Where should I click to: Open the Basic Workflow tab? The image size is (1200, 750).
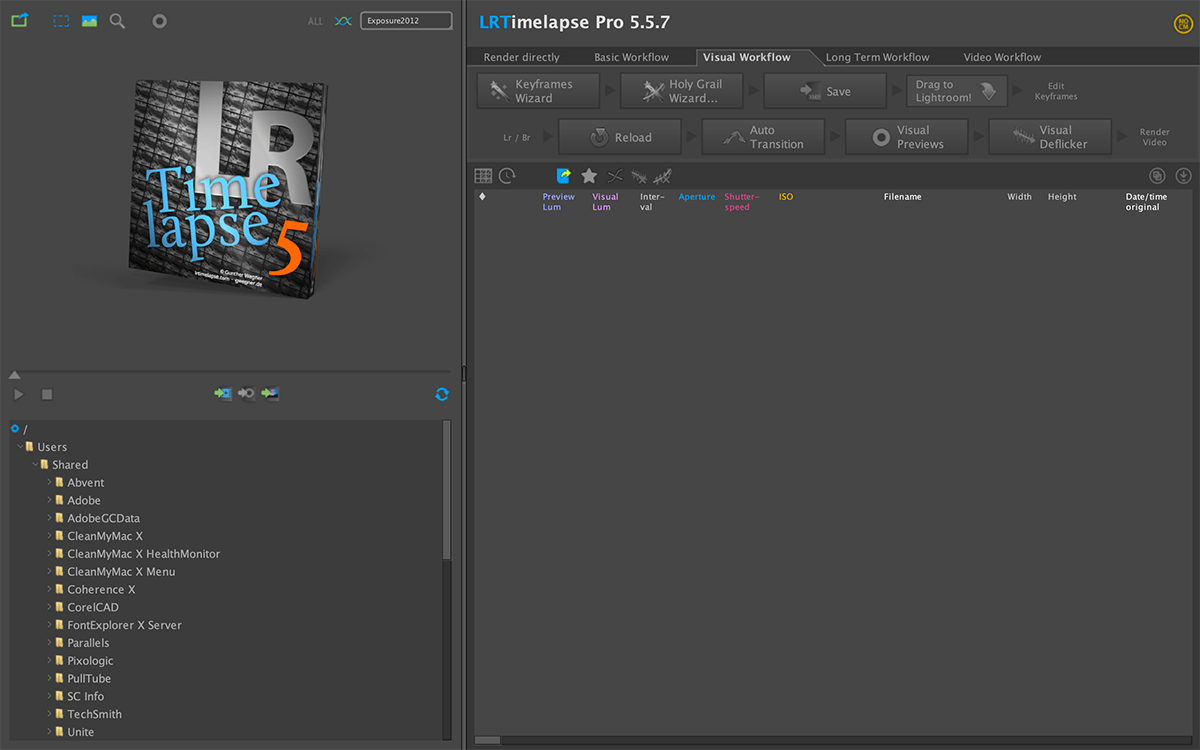coord(631,57)
